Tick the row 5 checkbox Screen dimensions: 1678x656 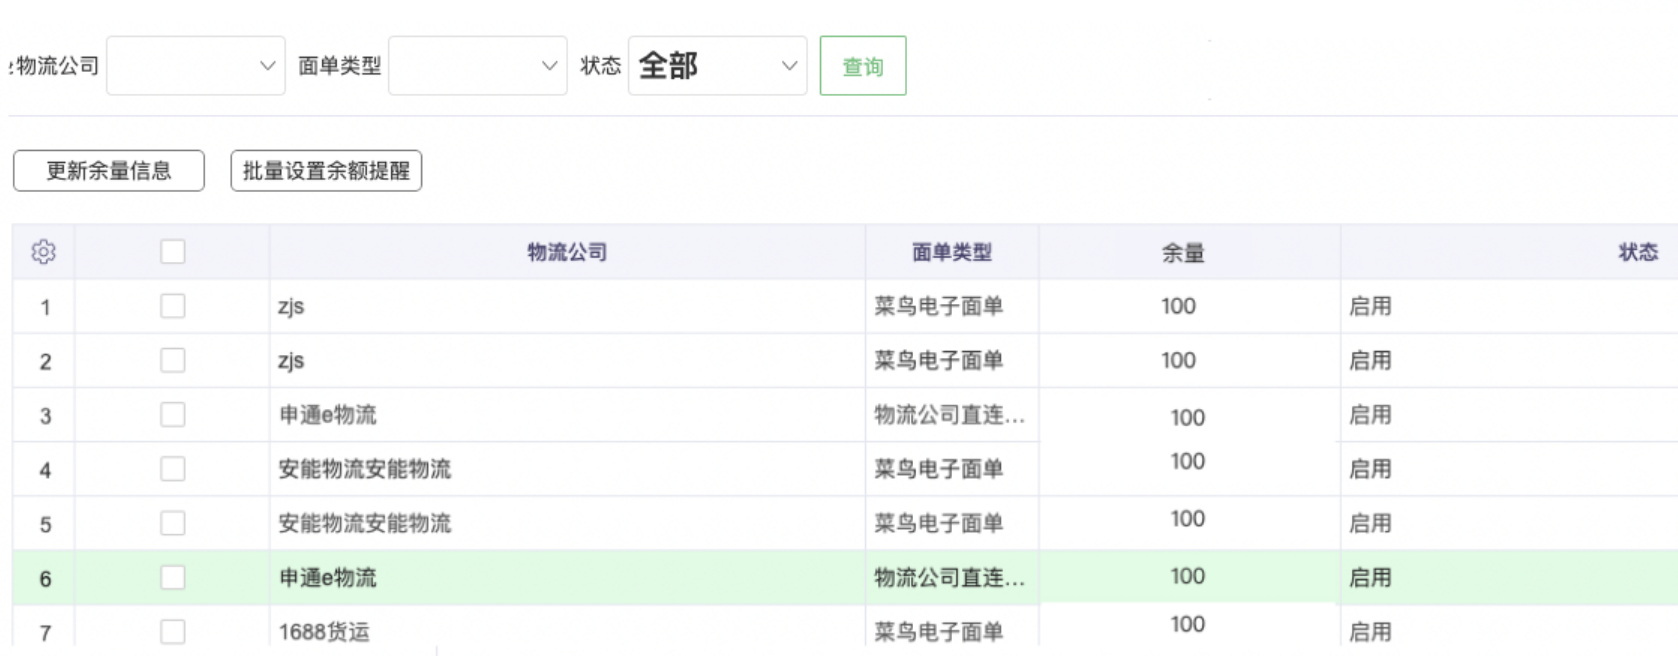click(x=173, y=523)
